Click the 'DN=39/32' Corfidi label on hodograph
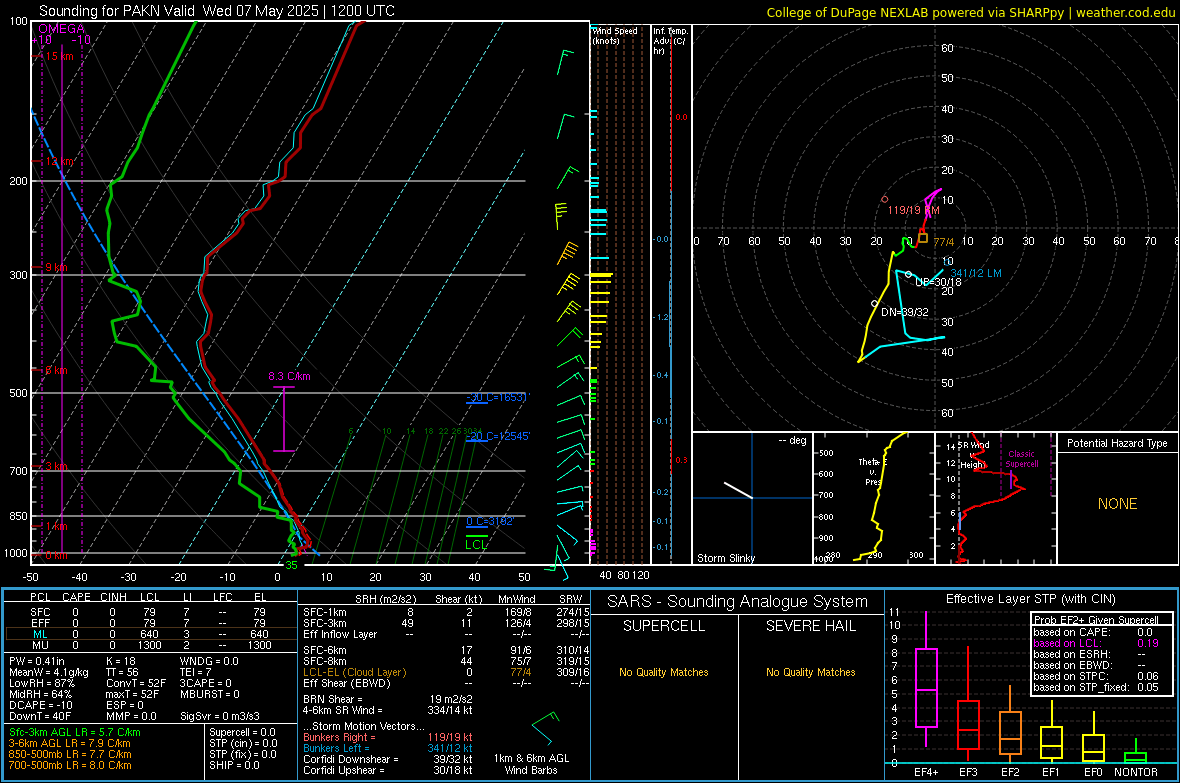 (905, 312)
